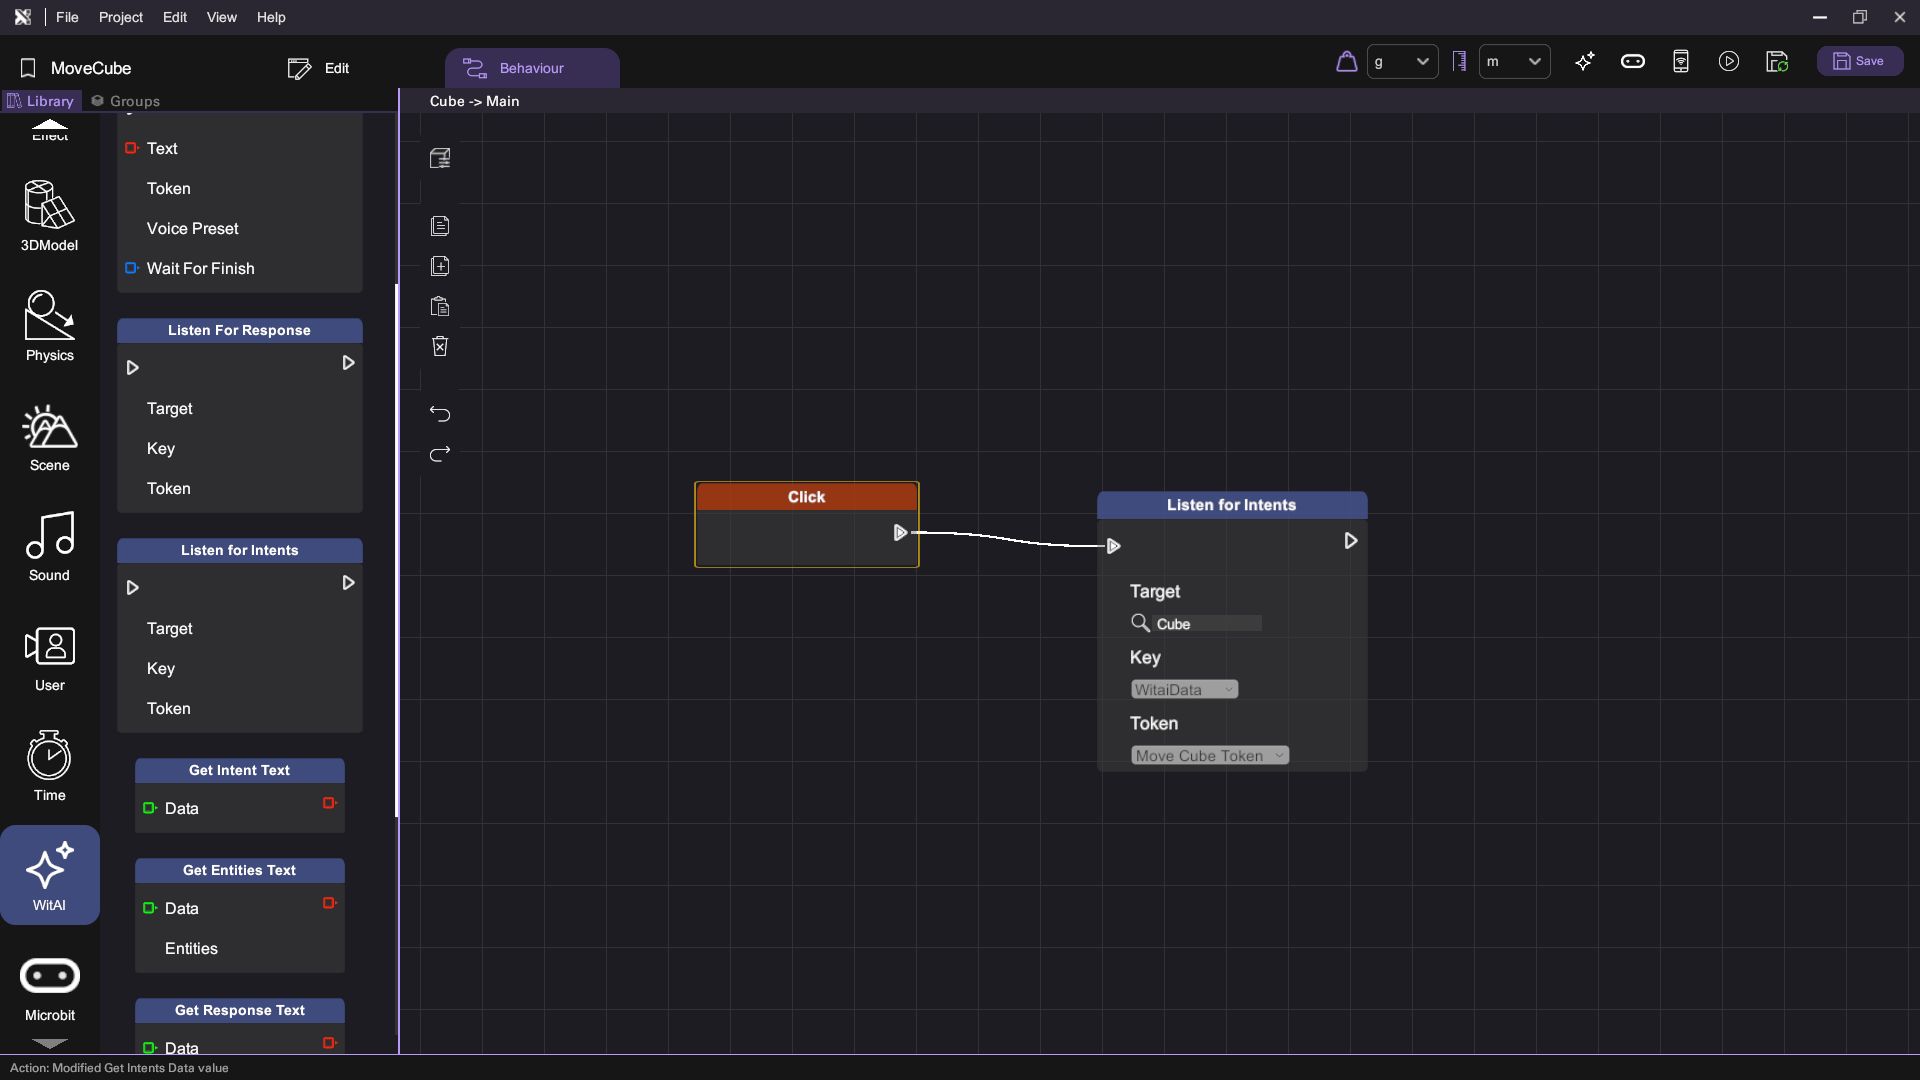
Task: Open the weight unit dropdown showing g
Action: [x=1402, y=62]
